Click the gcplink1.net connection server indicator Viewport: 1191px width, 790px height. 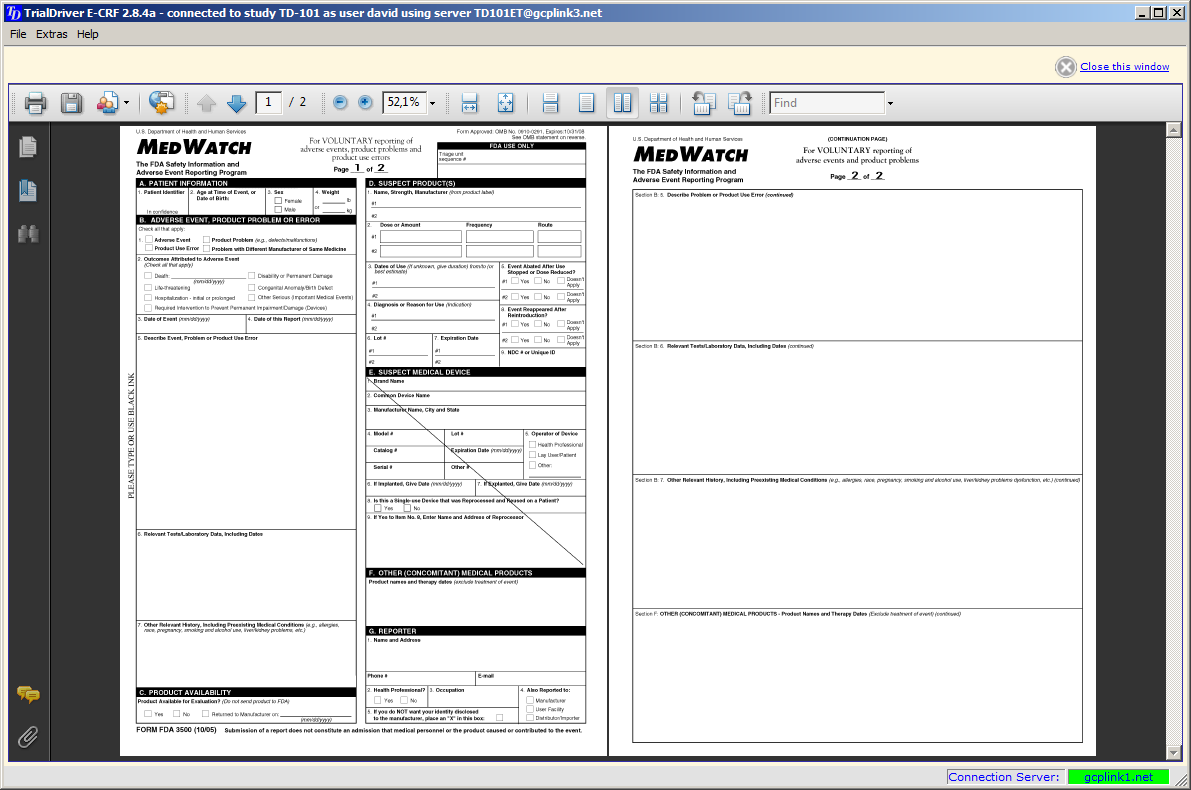[x=1117, y=777]
